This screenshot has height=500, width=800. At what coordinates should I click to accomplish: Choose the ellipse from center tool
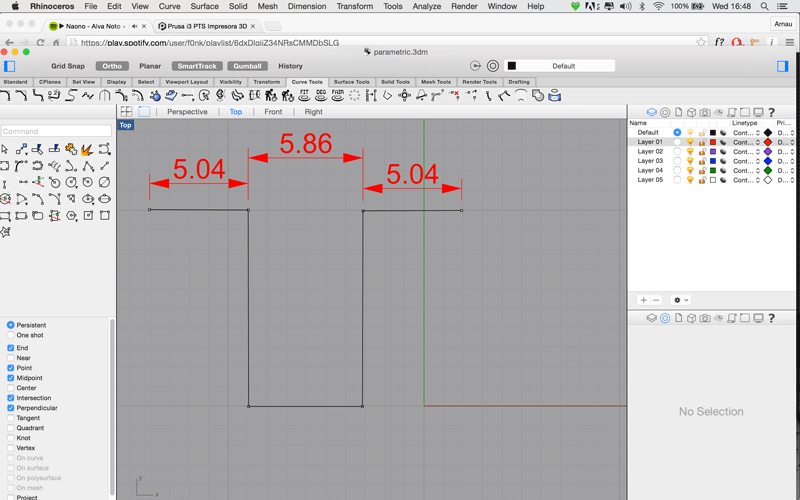coord(88,199)
